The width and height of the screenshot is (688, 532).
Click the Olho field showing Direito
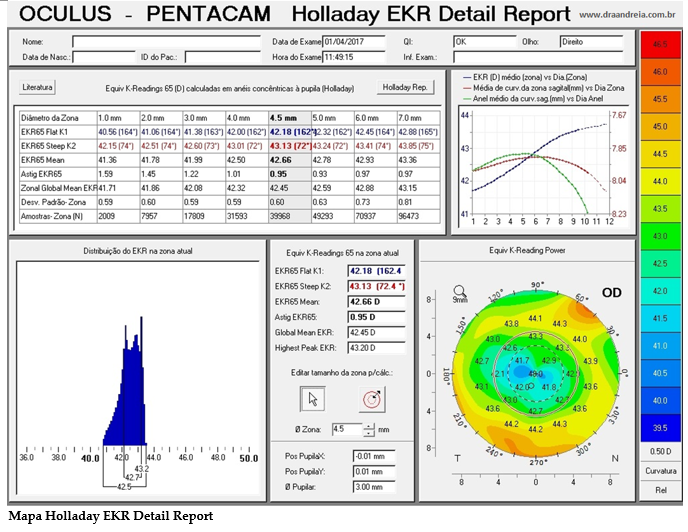point(591,42)
